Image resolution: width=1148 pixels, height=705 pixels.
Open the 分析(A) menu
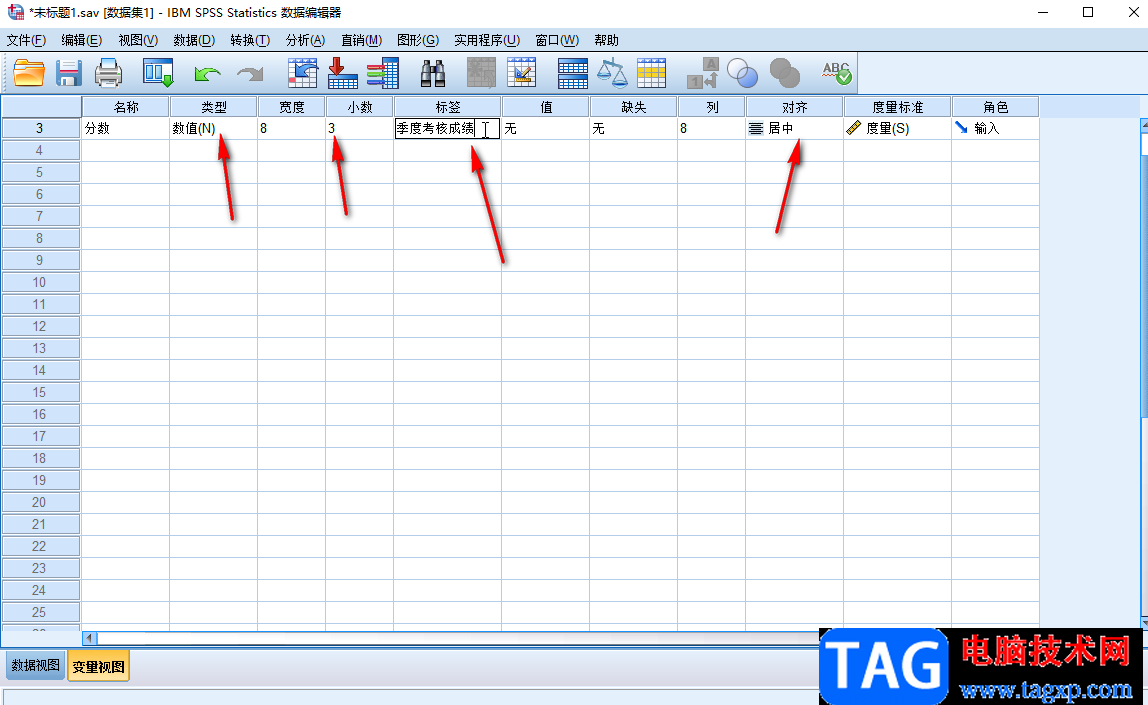click(305, 40)
